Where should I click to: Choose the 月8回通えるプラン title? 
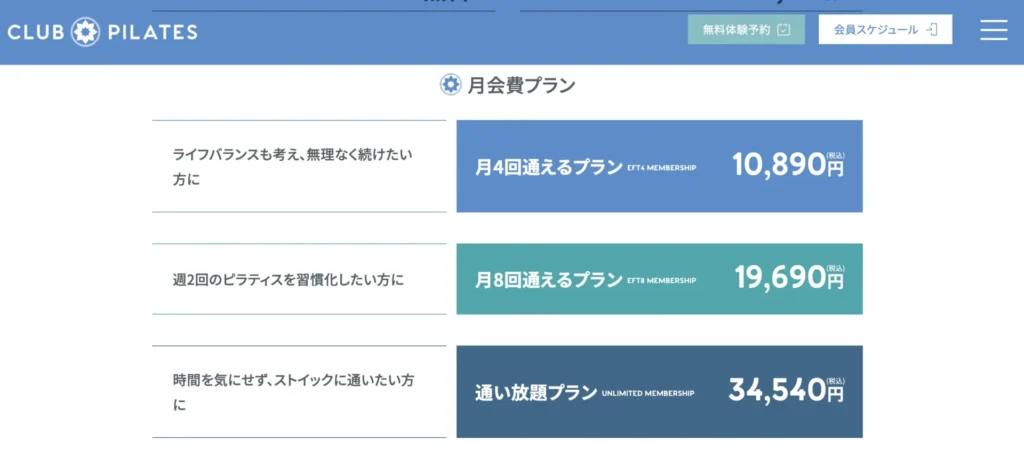(x=548, y=279)
